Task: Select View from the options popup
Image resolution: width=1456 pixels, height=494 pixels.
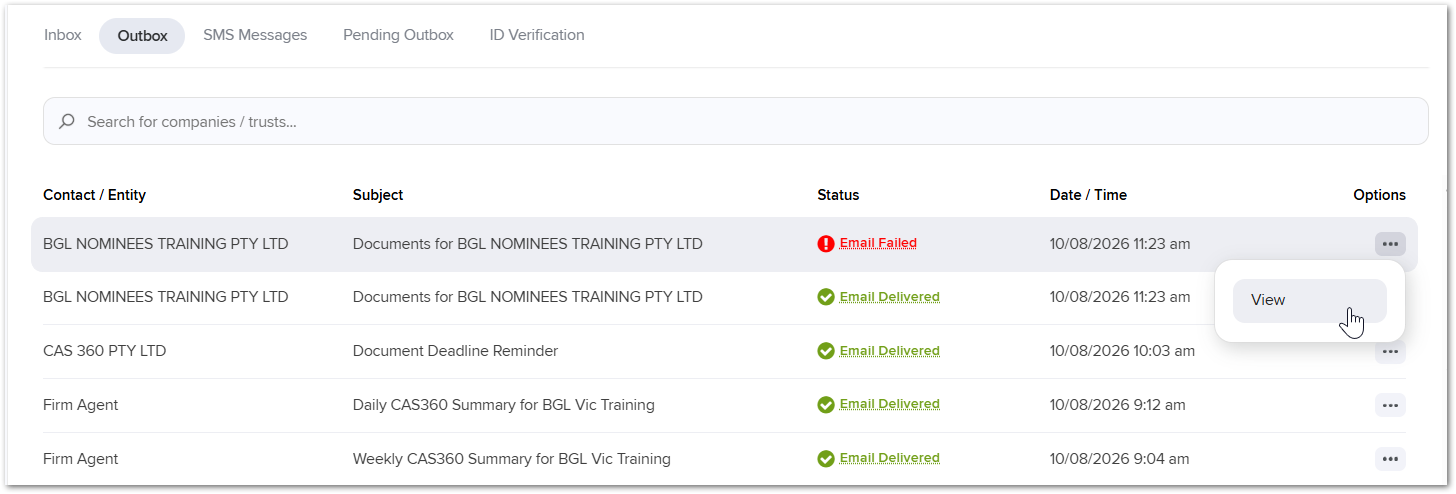Action: (1309, 300)
